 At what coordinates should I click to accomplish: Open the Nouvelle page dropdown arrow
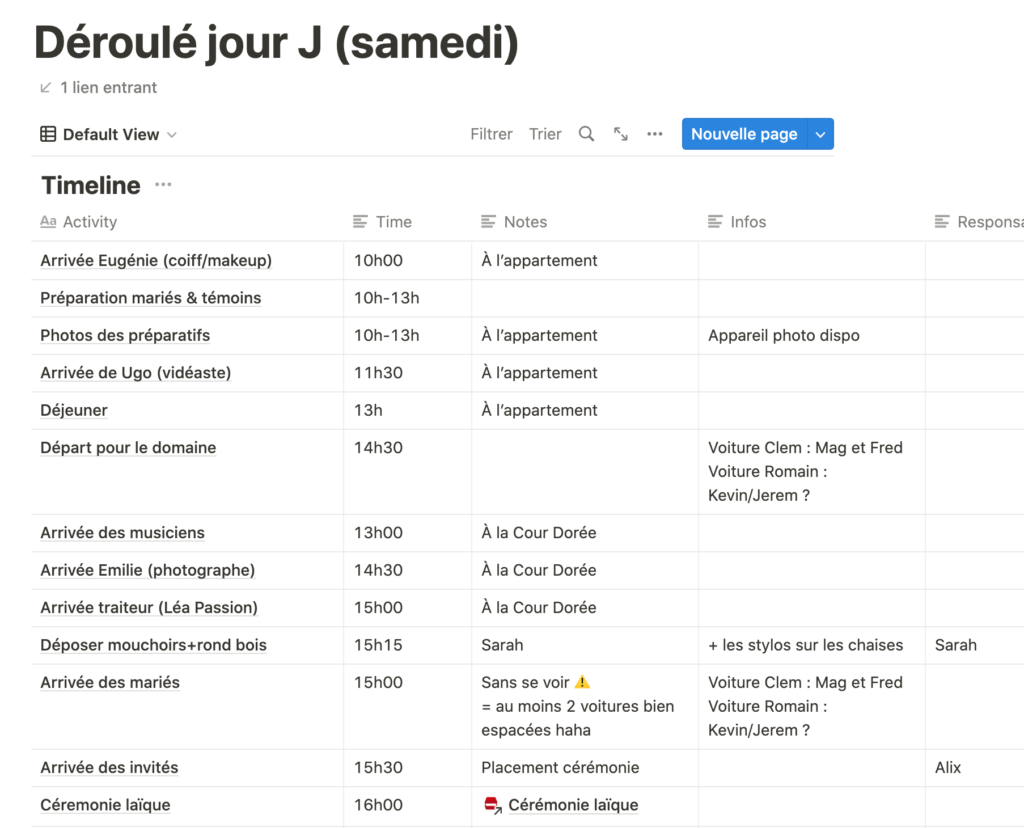(821, 134)
